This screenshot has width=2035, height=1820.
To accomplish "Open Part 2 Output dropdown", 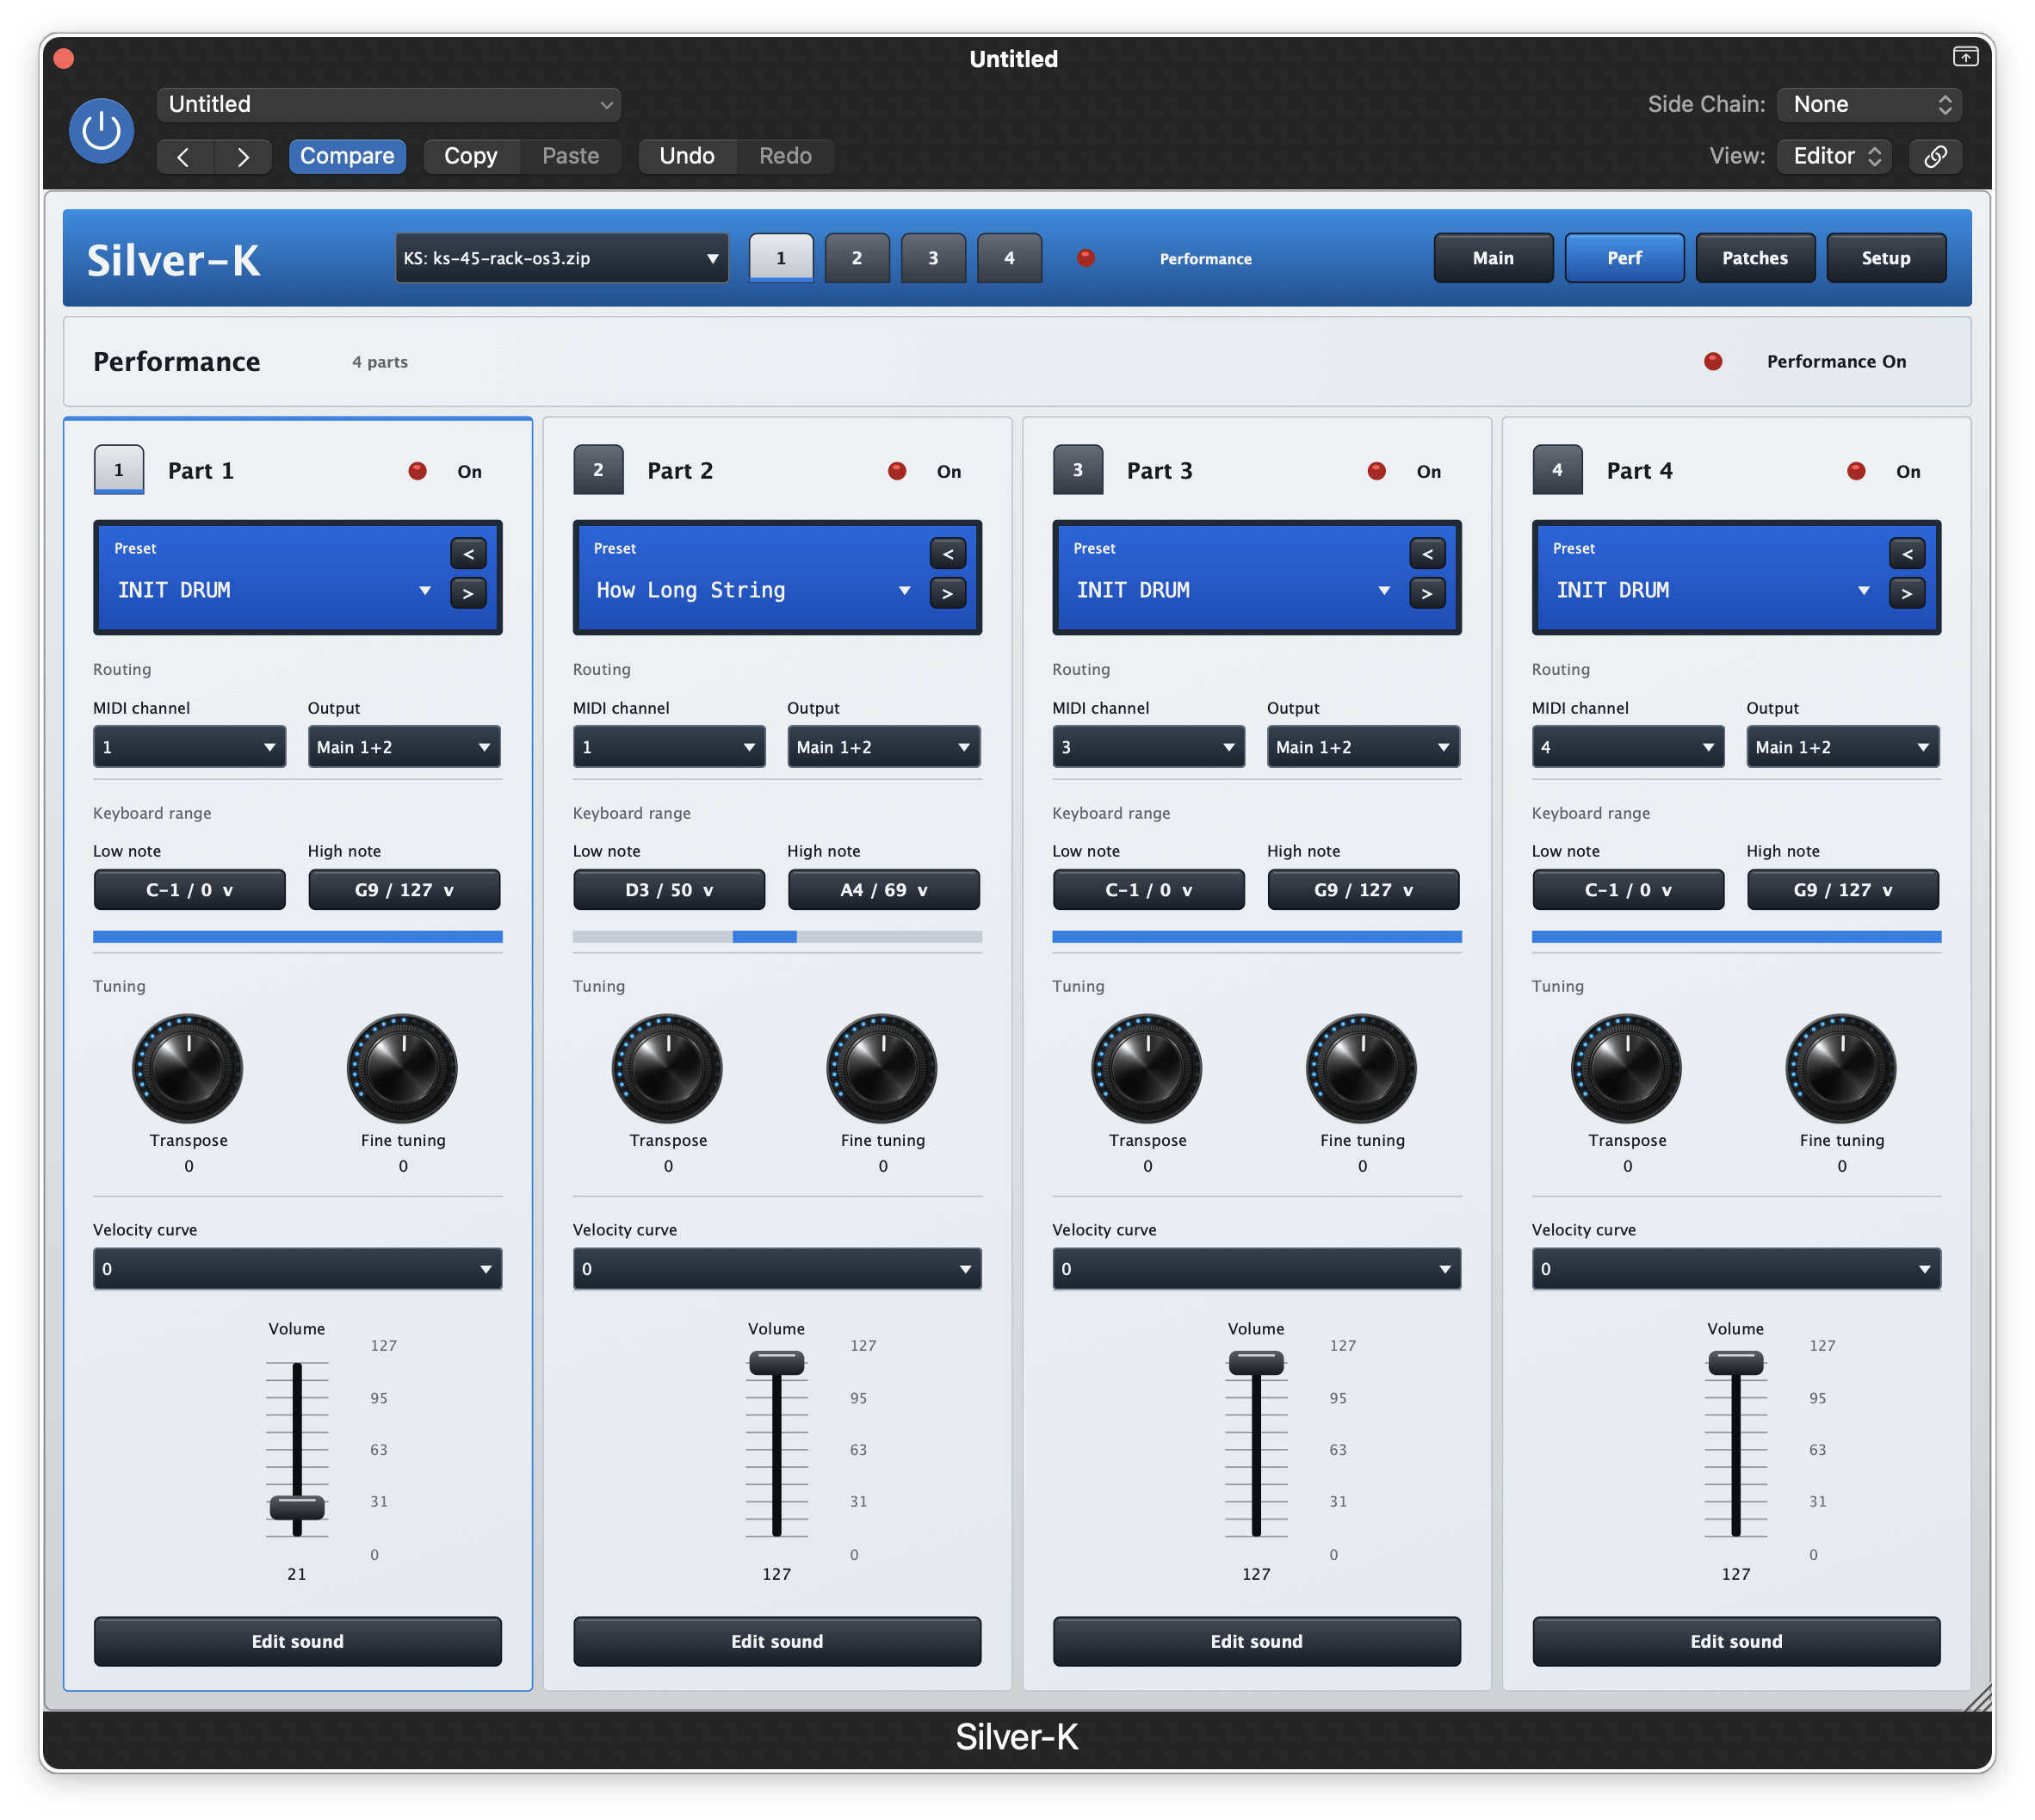I will [883, 747].
